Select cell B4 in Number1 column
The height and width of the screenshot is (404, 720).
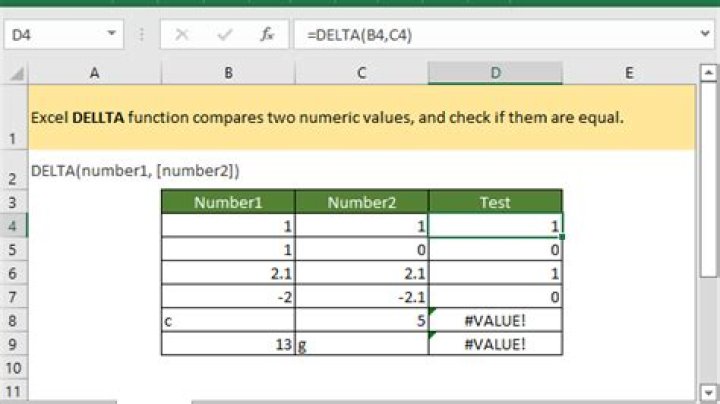(x=228, y=225)
